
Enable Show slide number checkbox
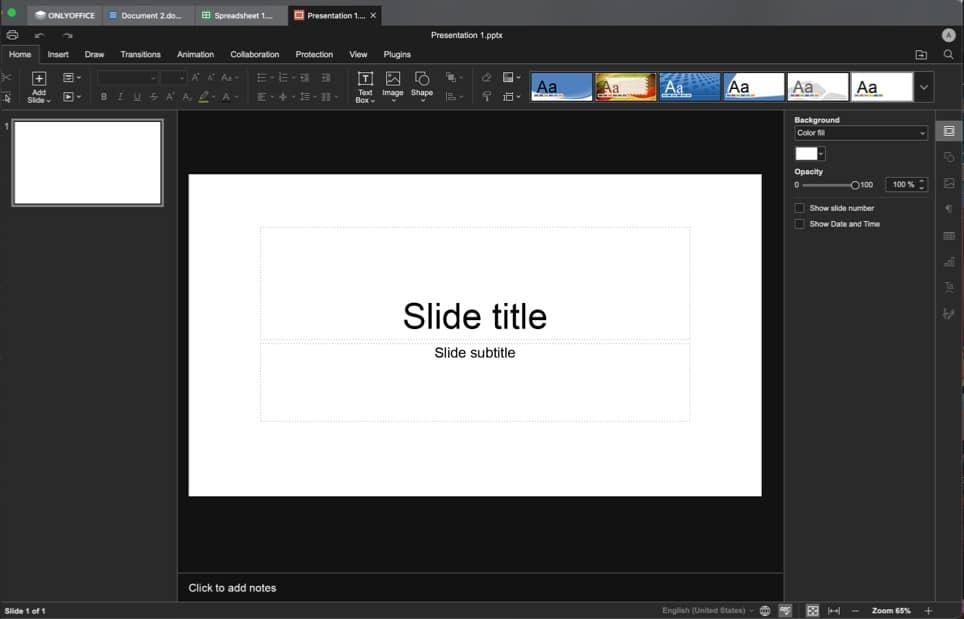click(799, 208)
